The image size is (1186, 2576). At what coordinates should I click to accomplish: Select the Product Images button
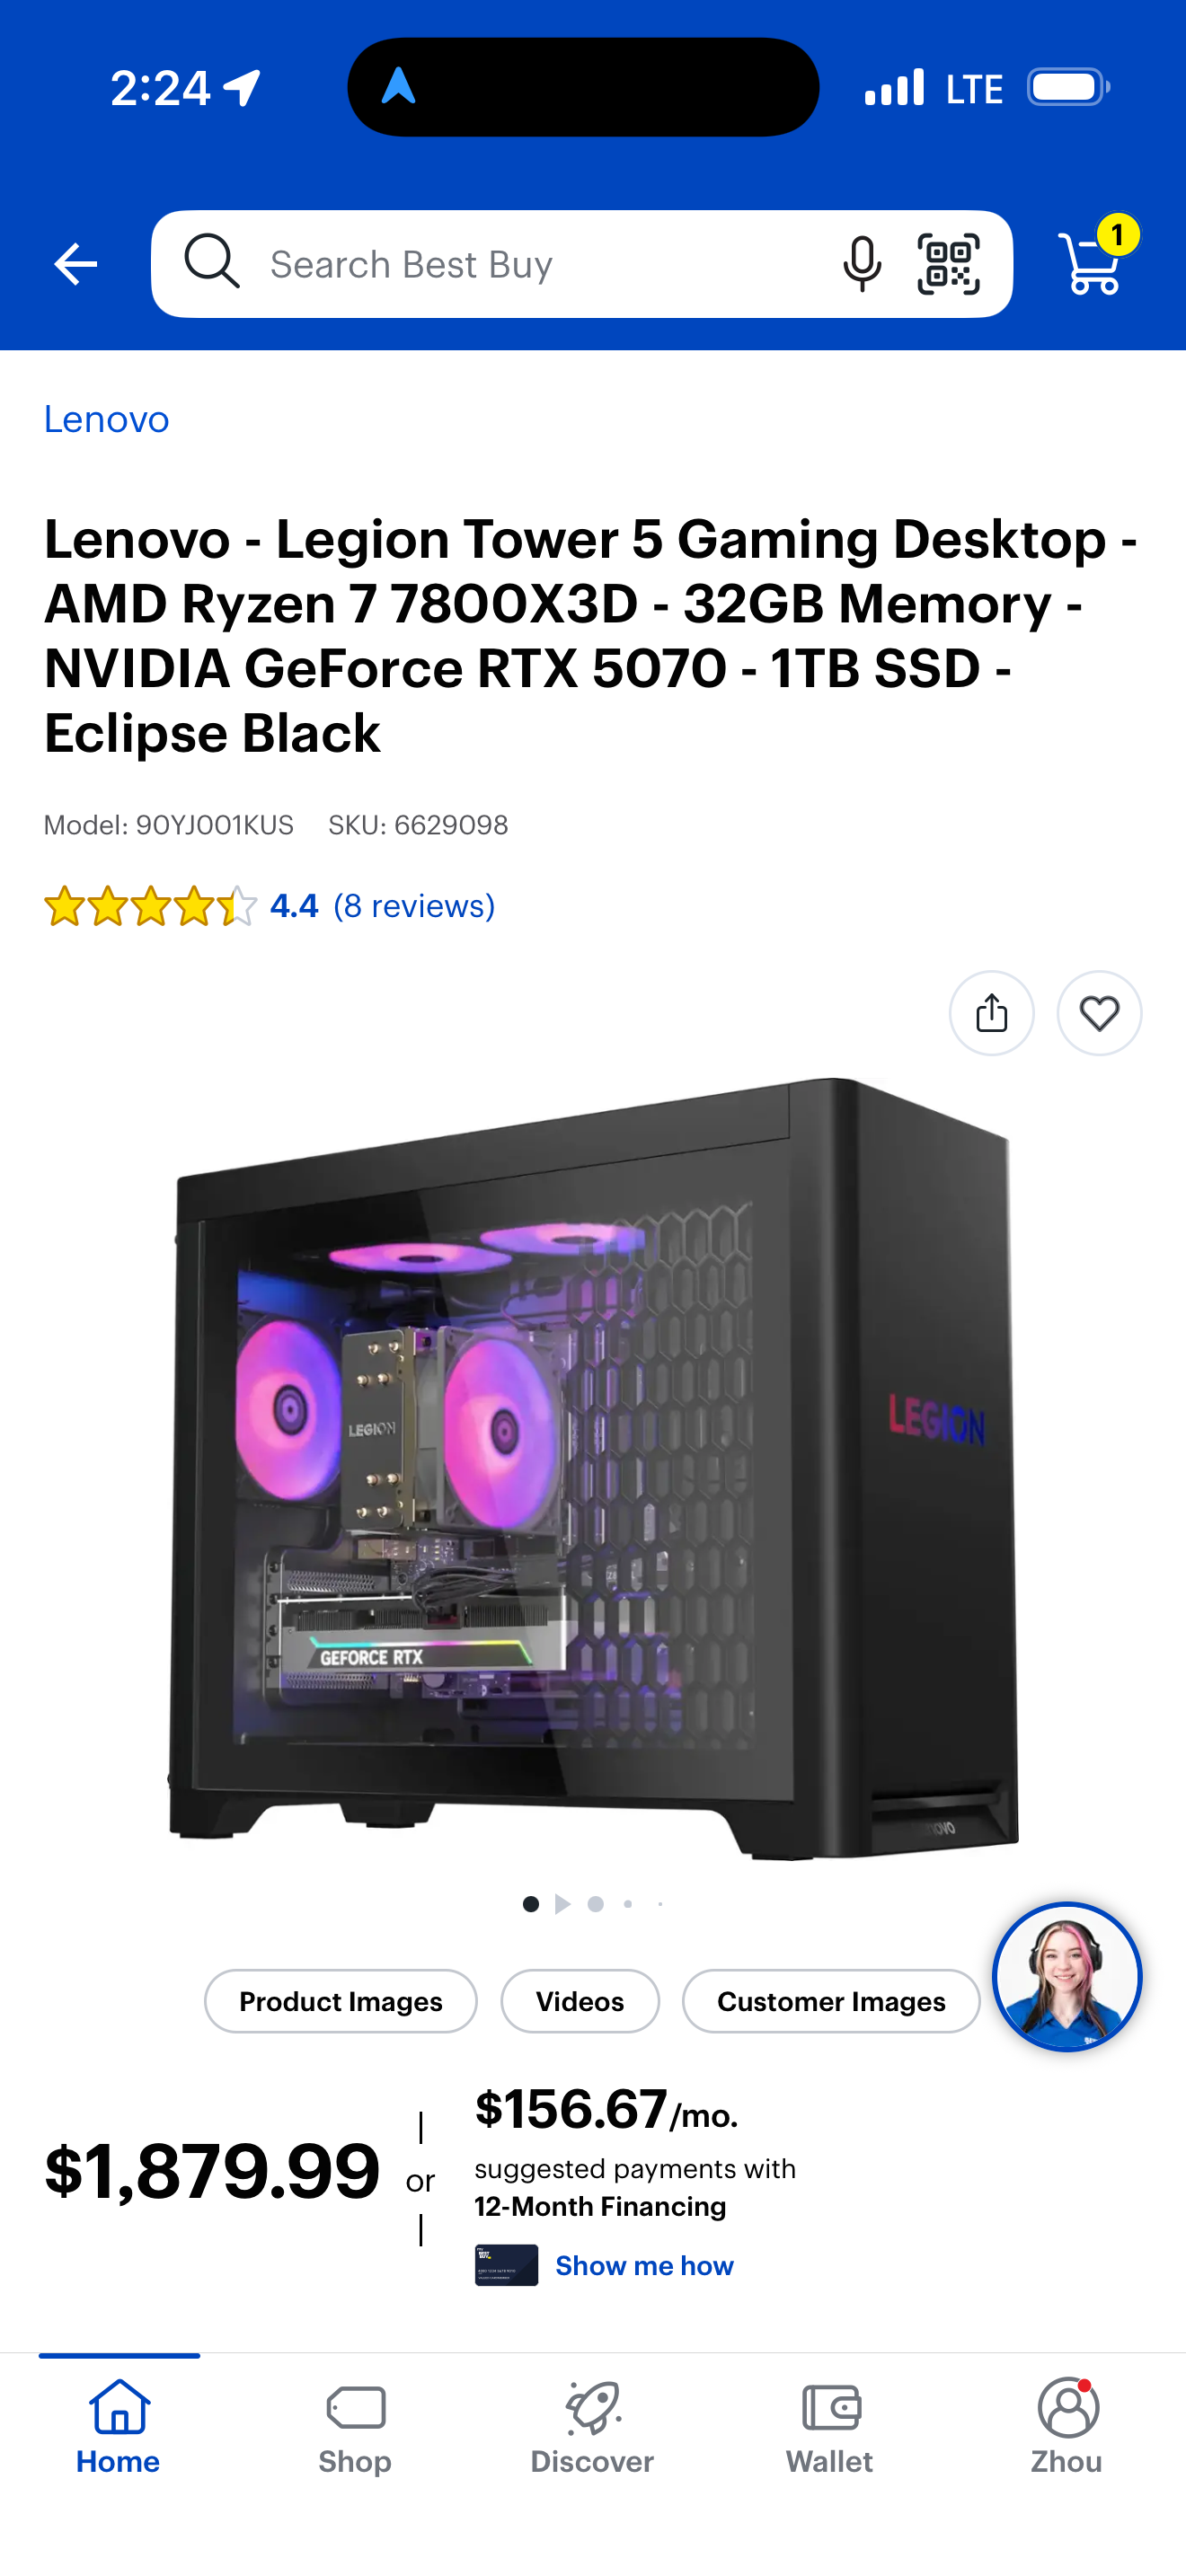tap(340, 2001)
